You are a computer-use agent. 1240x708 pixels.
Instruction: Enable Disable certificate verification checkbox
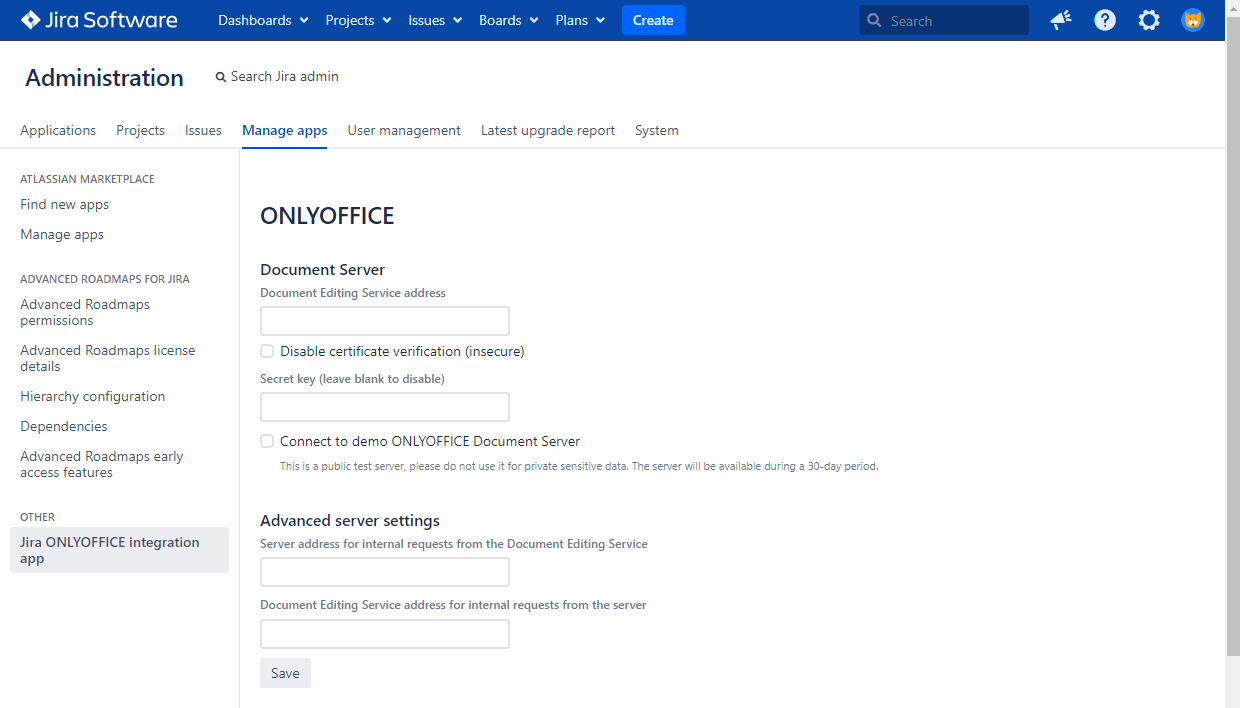pyautogui.click(x=267, y=351)
